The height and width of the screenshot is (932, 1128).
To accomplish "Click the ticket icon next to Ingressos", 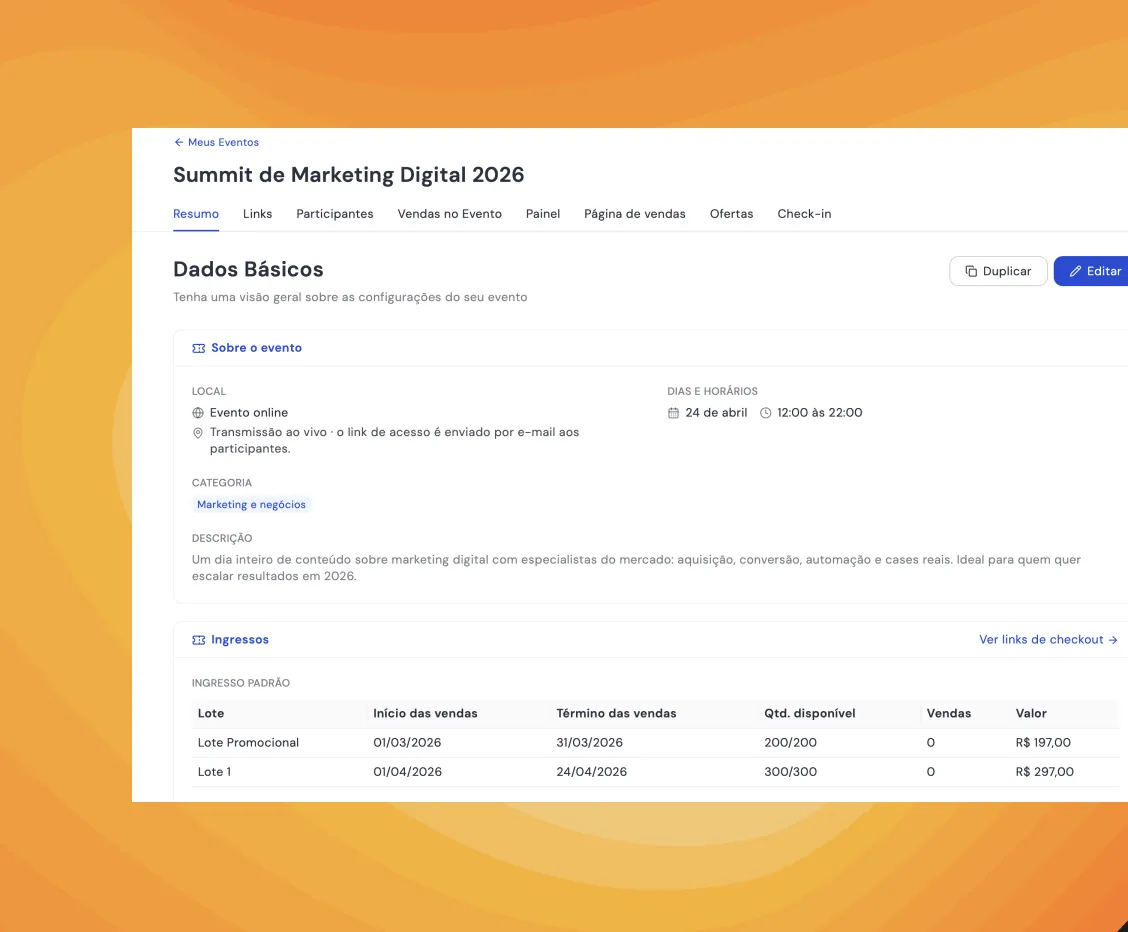I will click(199, 640).
